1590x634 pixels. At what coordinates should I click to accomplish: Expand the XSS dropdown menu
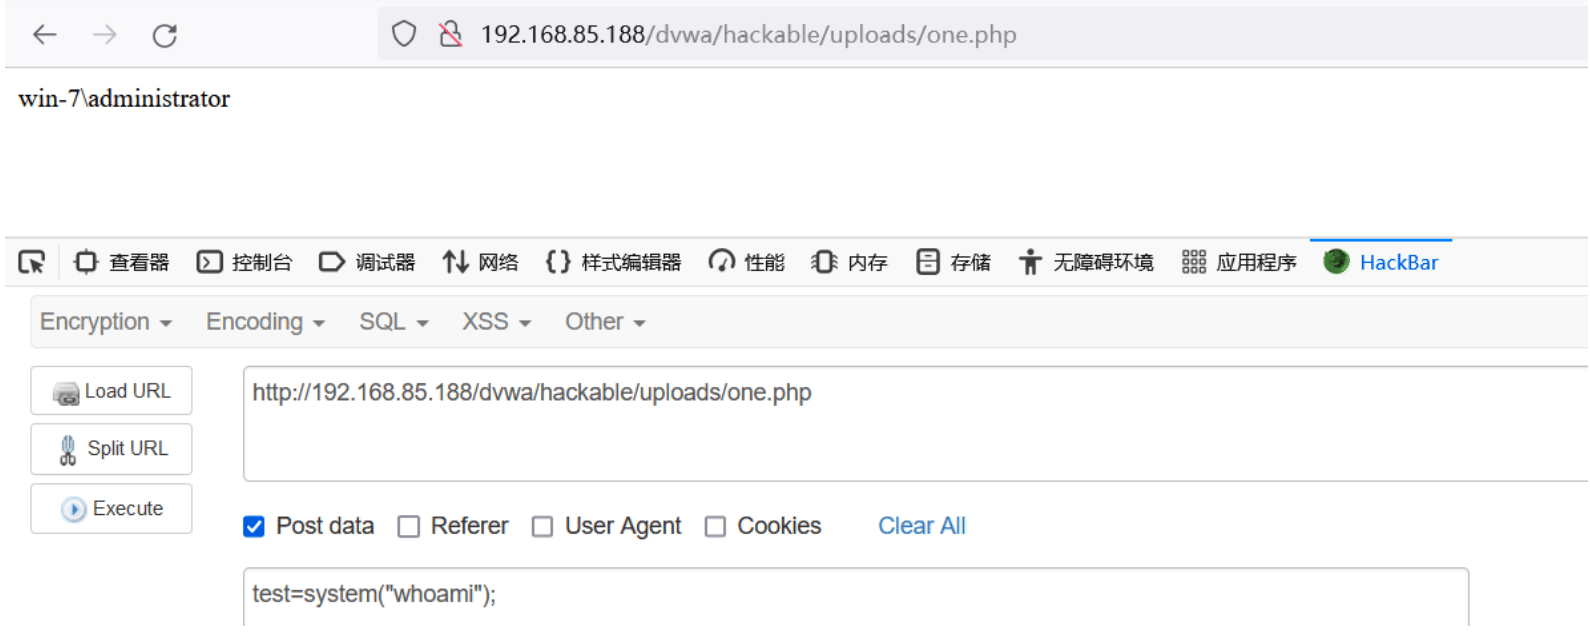point(496,322)
